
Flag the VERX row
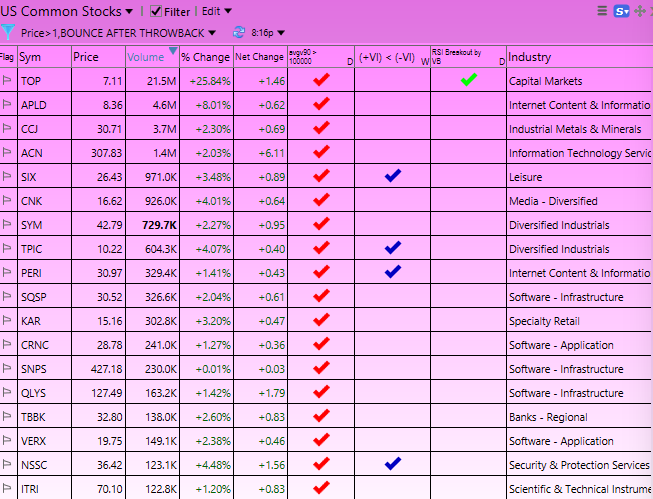pos(7,440)
